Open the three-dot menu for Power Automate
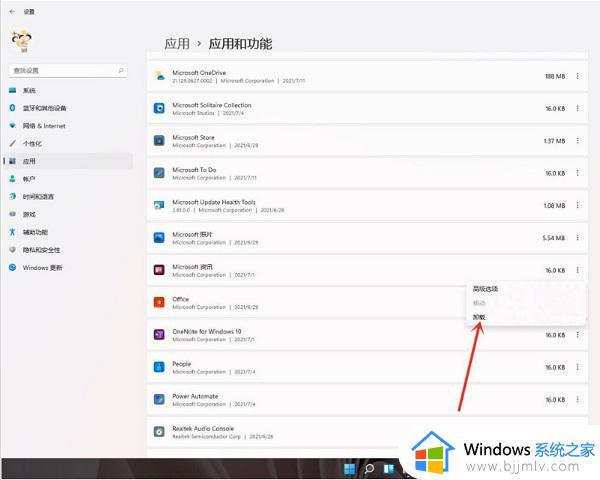 click(577, 400)
